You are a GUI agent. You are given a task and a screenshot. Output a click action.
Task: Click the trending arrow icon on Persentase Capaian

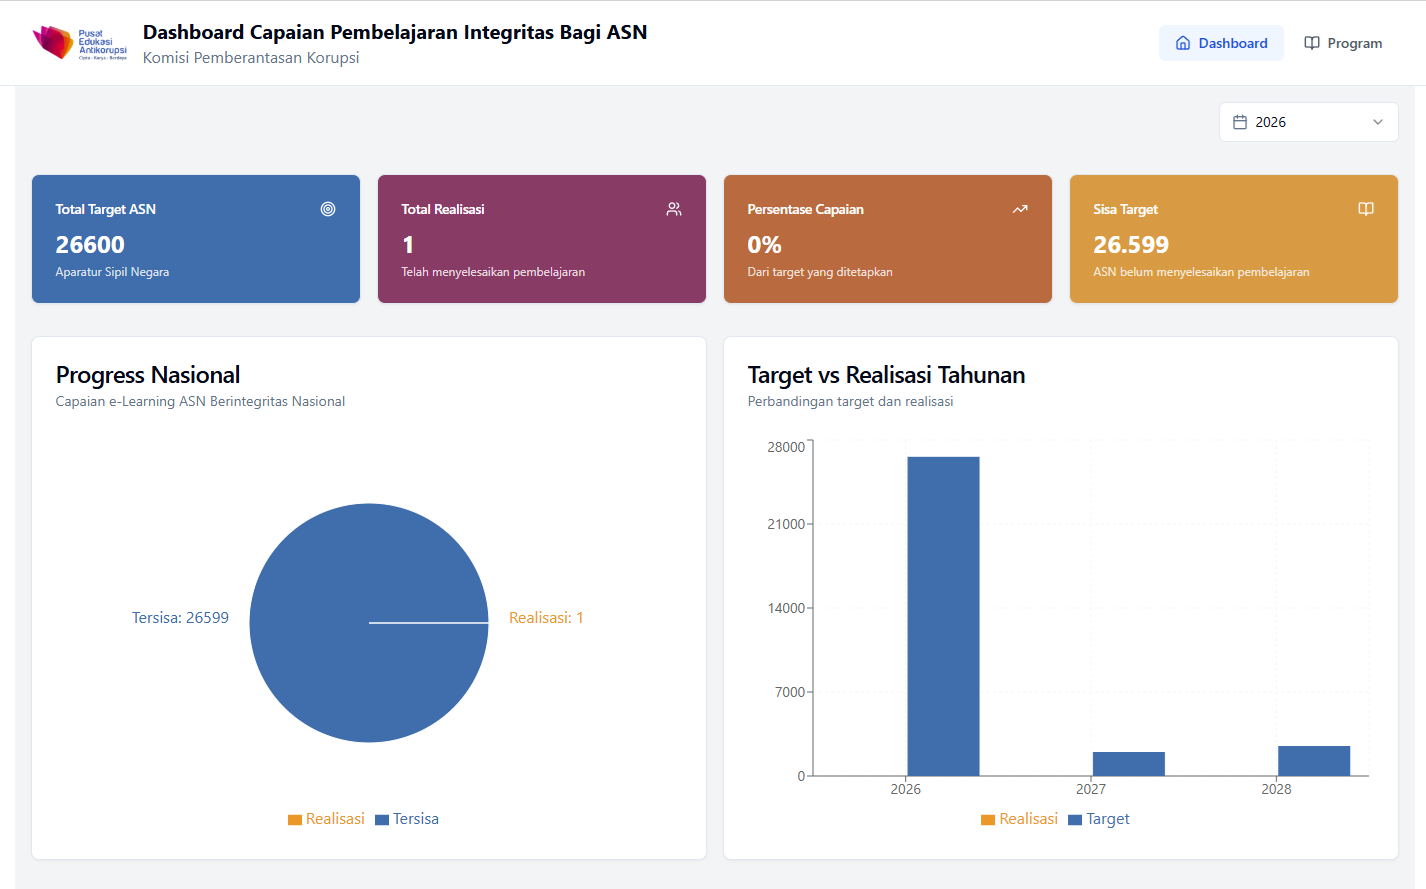pos(1020,209)
